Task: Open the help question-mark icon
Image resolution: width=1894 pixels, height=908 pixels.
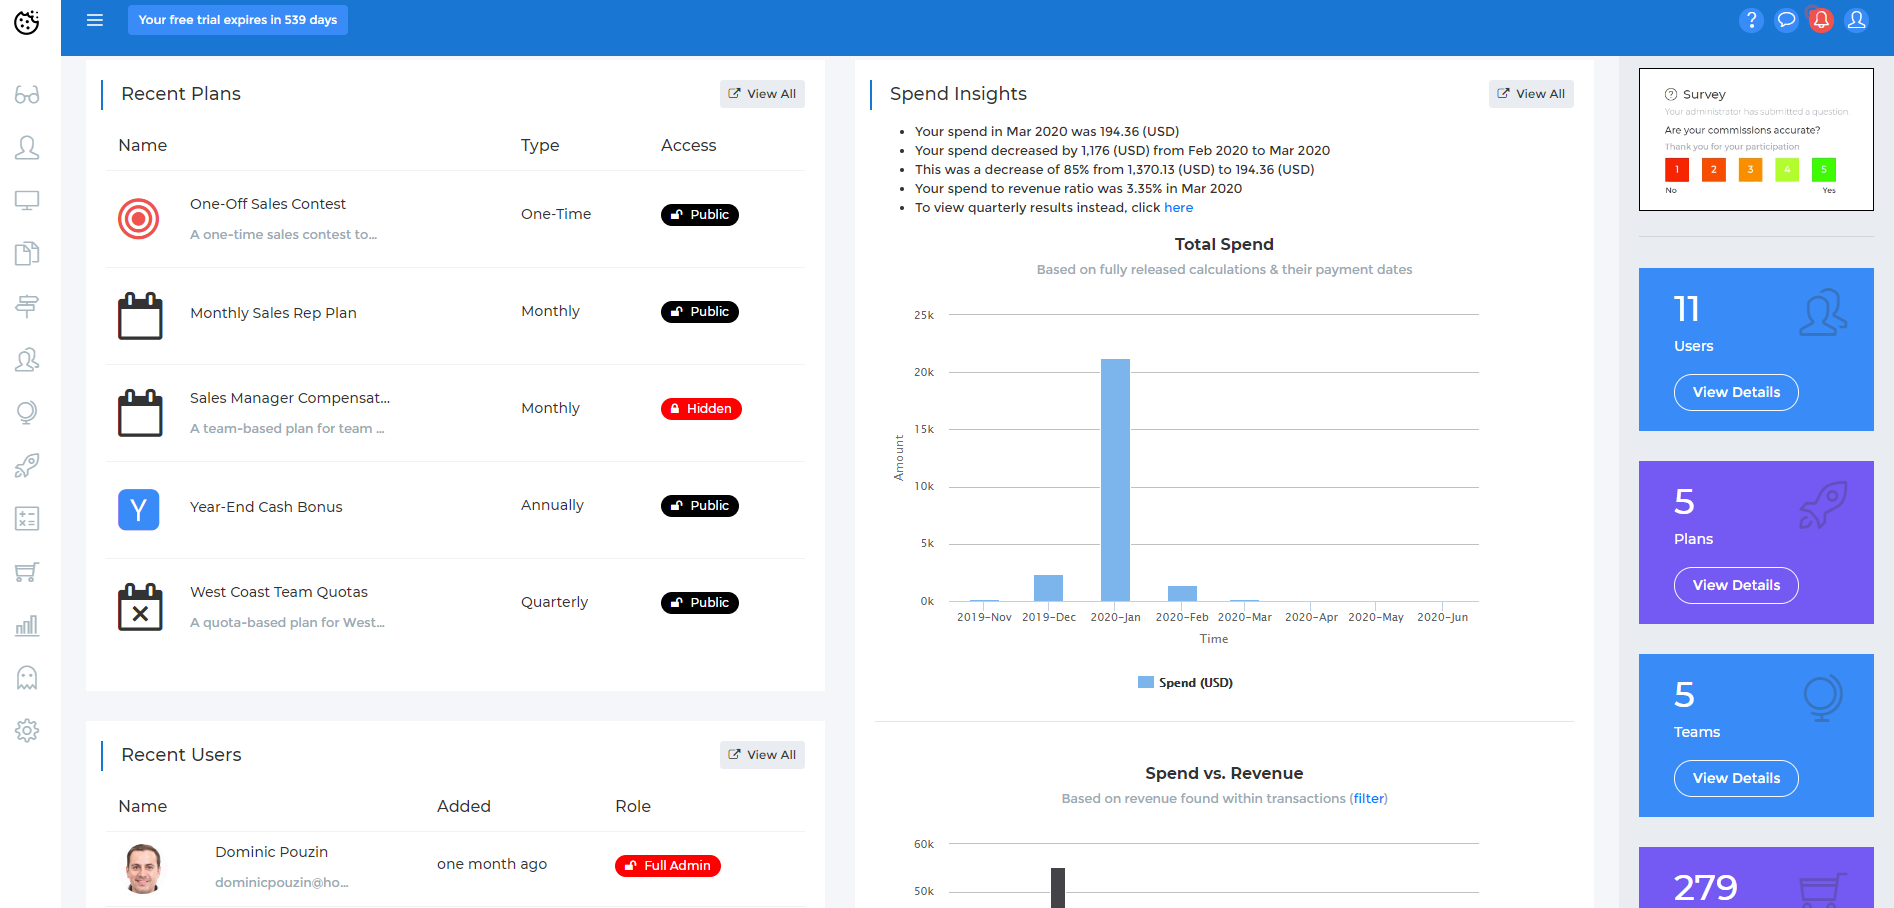Action: pos(1751,20)
